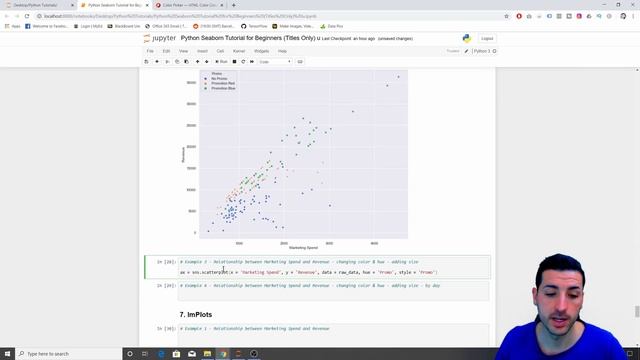
Task: Click the lmPlots Example 1 code cell
Action: (x=334, y=334)
